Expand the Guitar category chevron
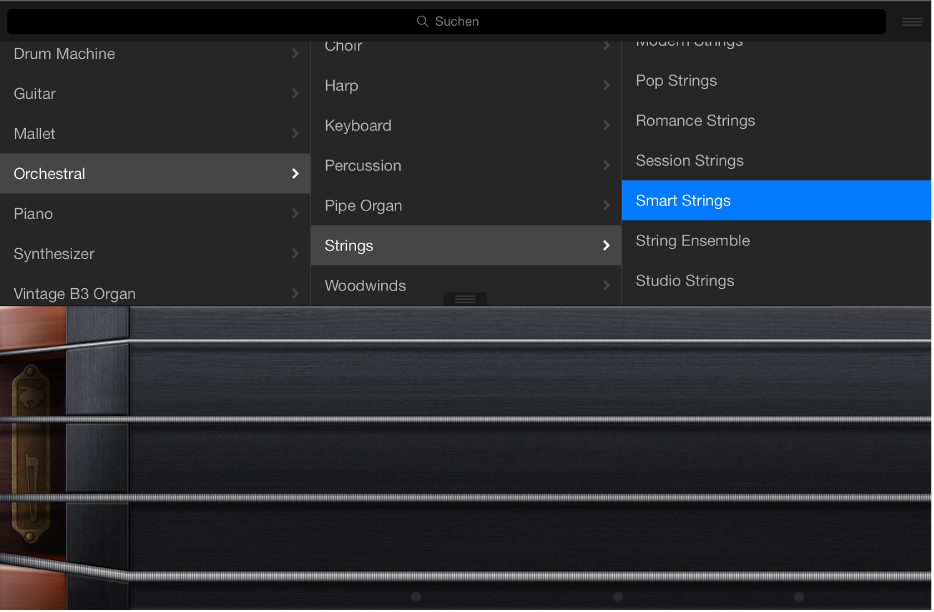Image resolution: width=934 pixels, height=612 pixels. point(295,93)
